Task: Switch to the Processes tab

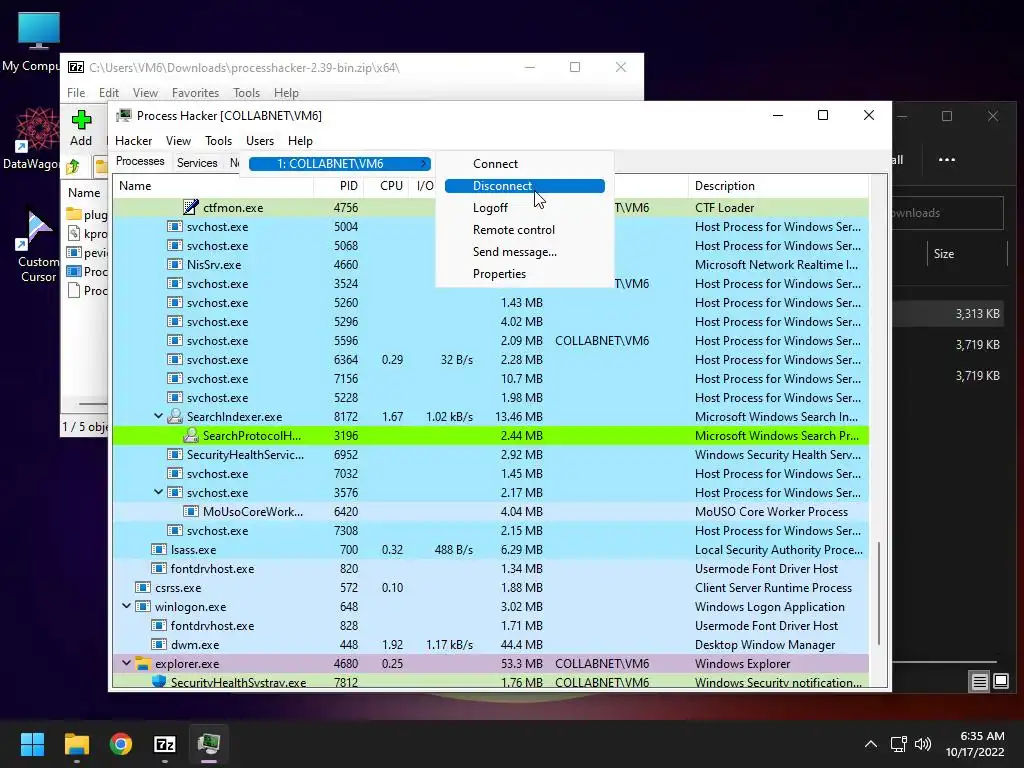Action: (x=140, y=161)
